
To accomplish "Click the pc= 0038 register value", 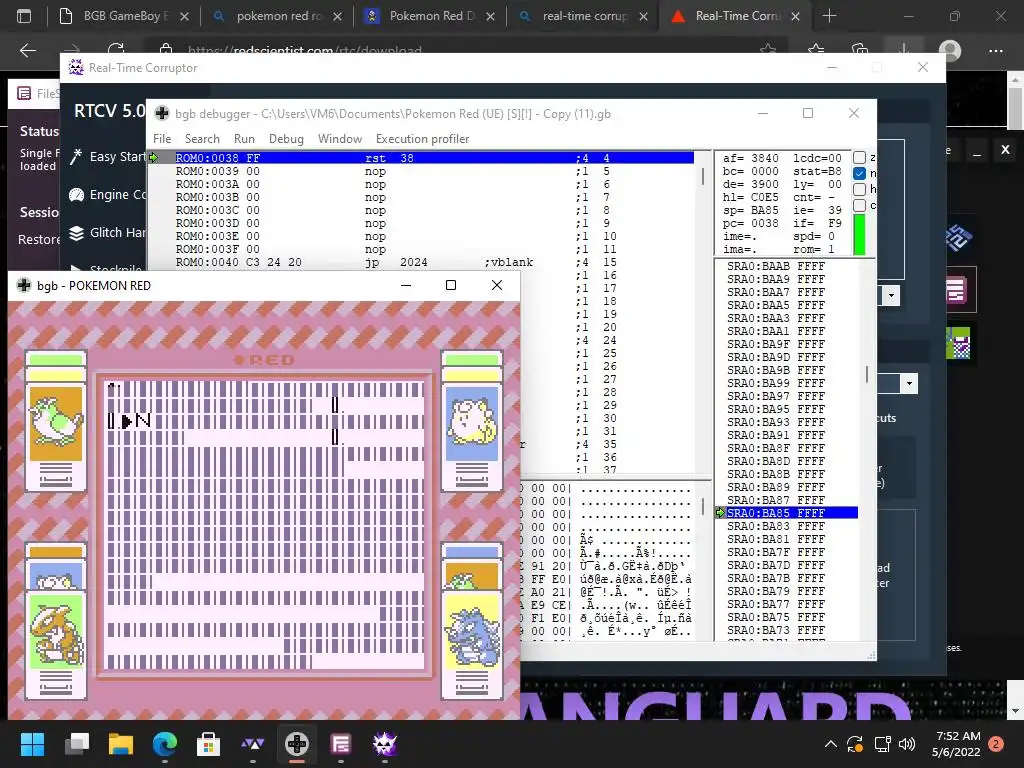I will (x=751, y=223).
